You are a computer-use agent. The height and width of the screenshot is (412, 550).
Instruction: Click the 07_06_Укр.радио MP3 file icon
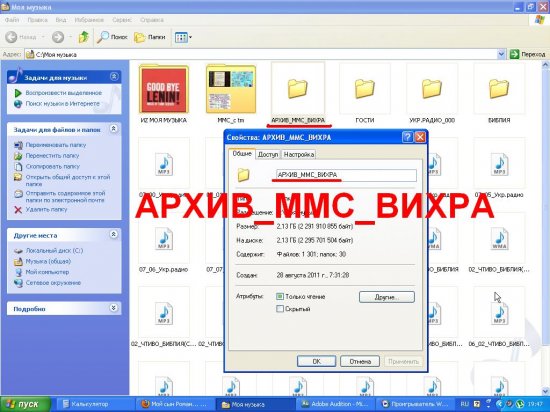(164, 239)
